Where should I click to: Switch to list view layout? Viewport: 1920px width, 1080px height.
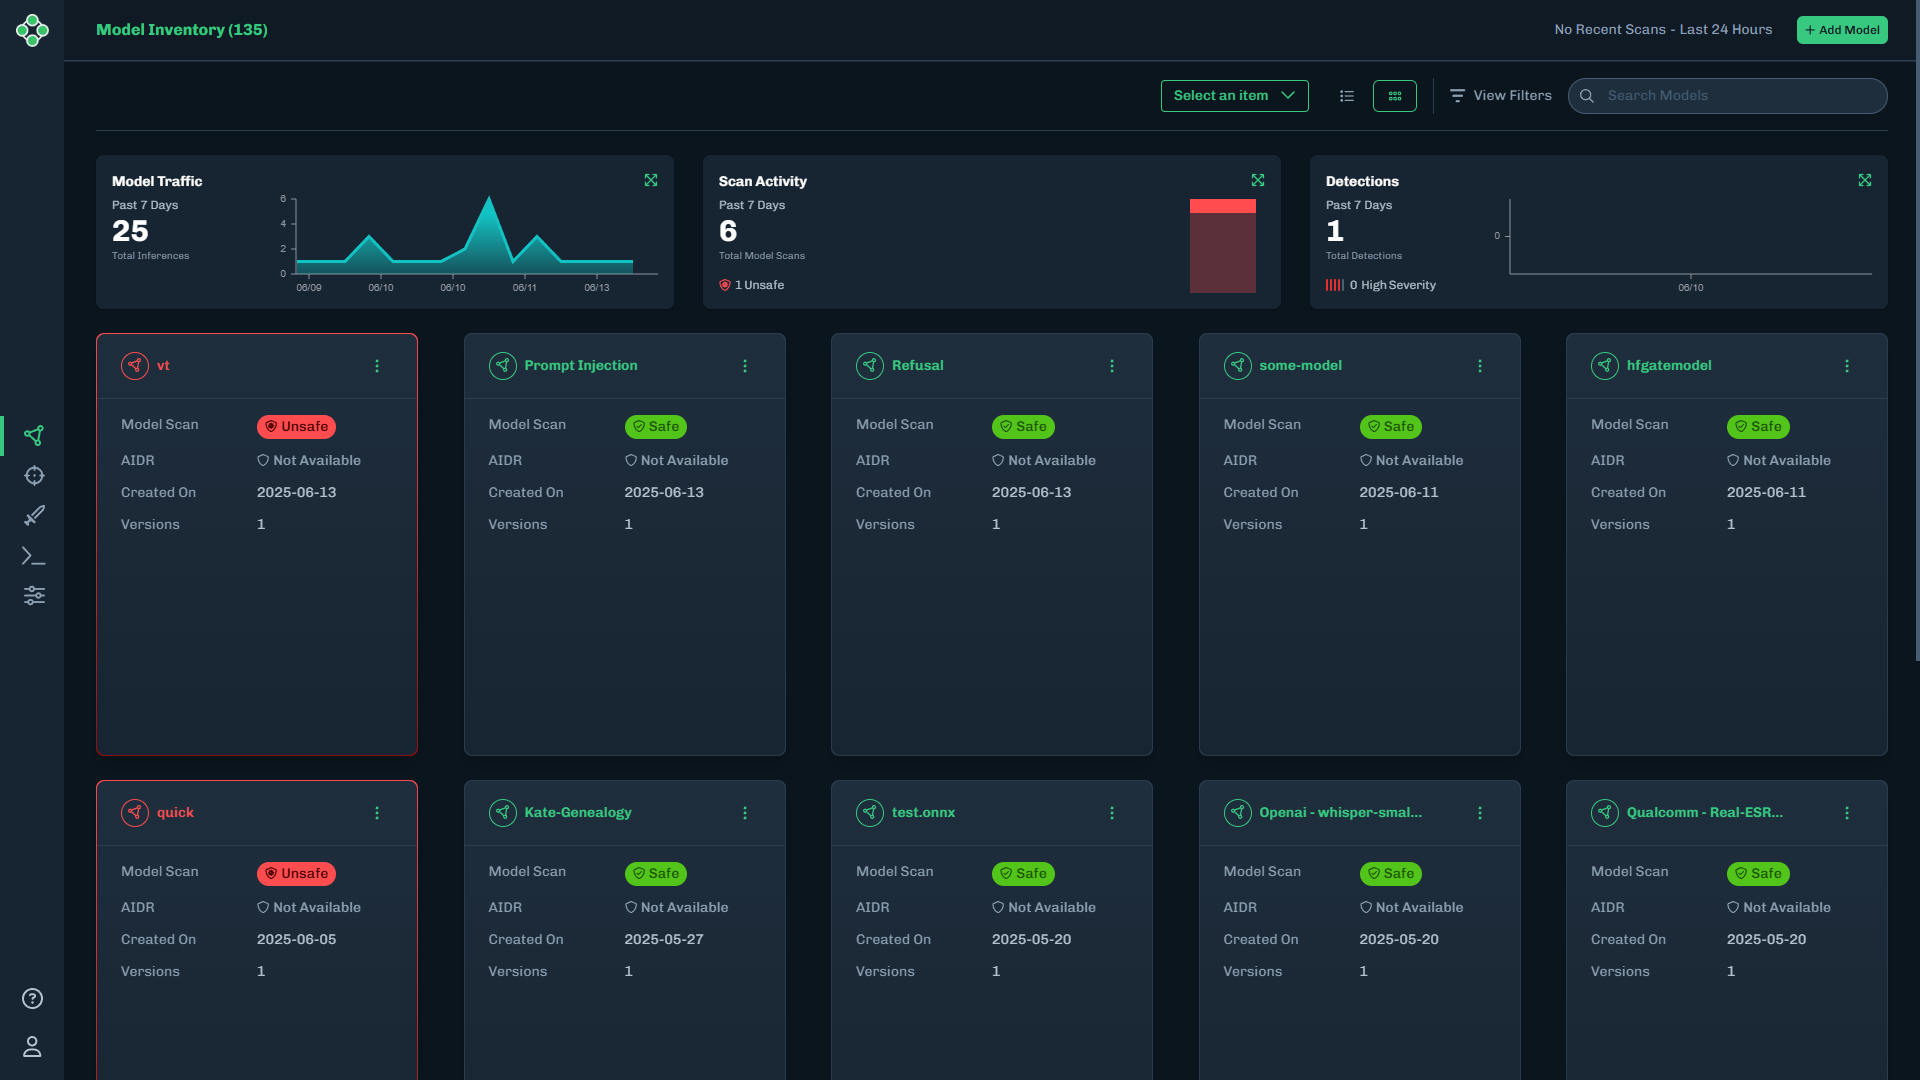1347,96
